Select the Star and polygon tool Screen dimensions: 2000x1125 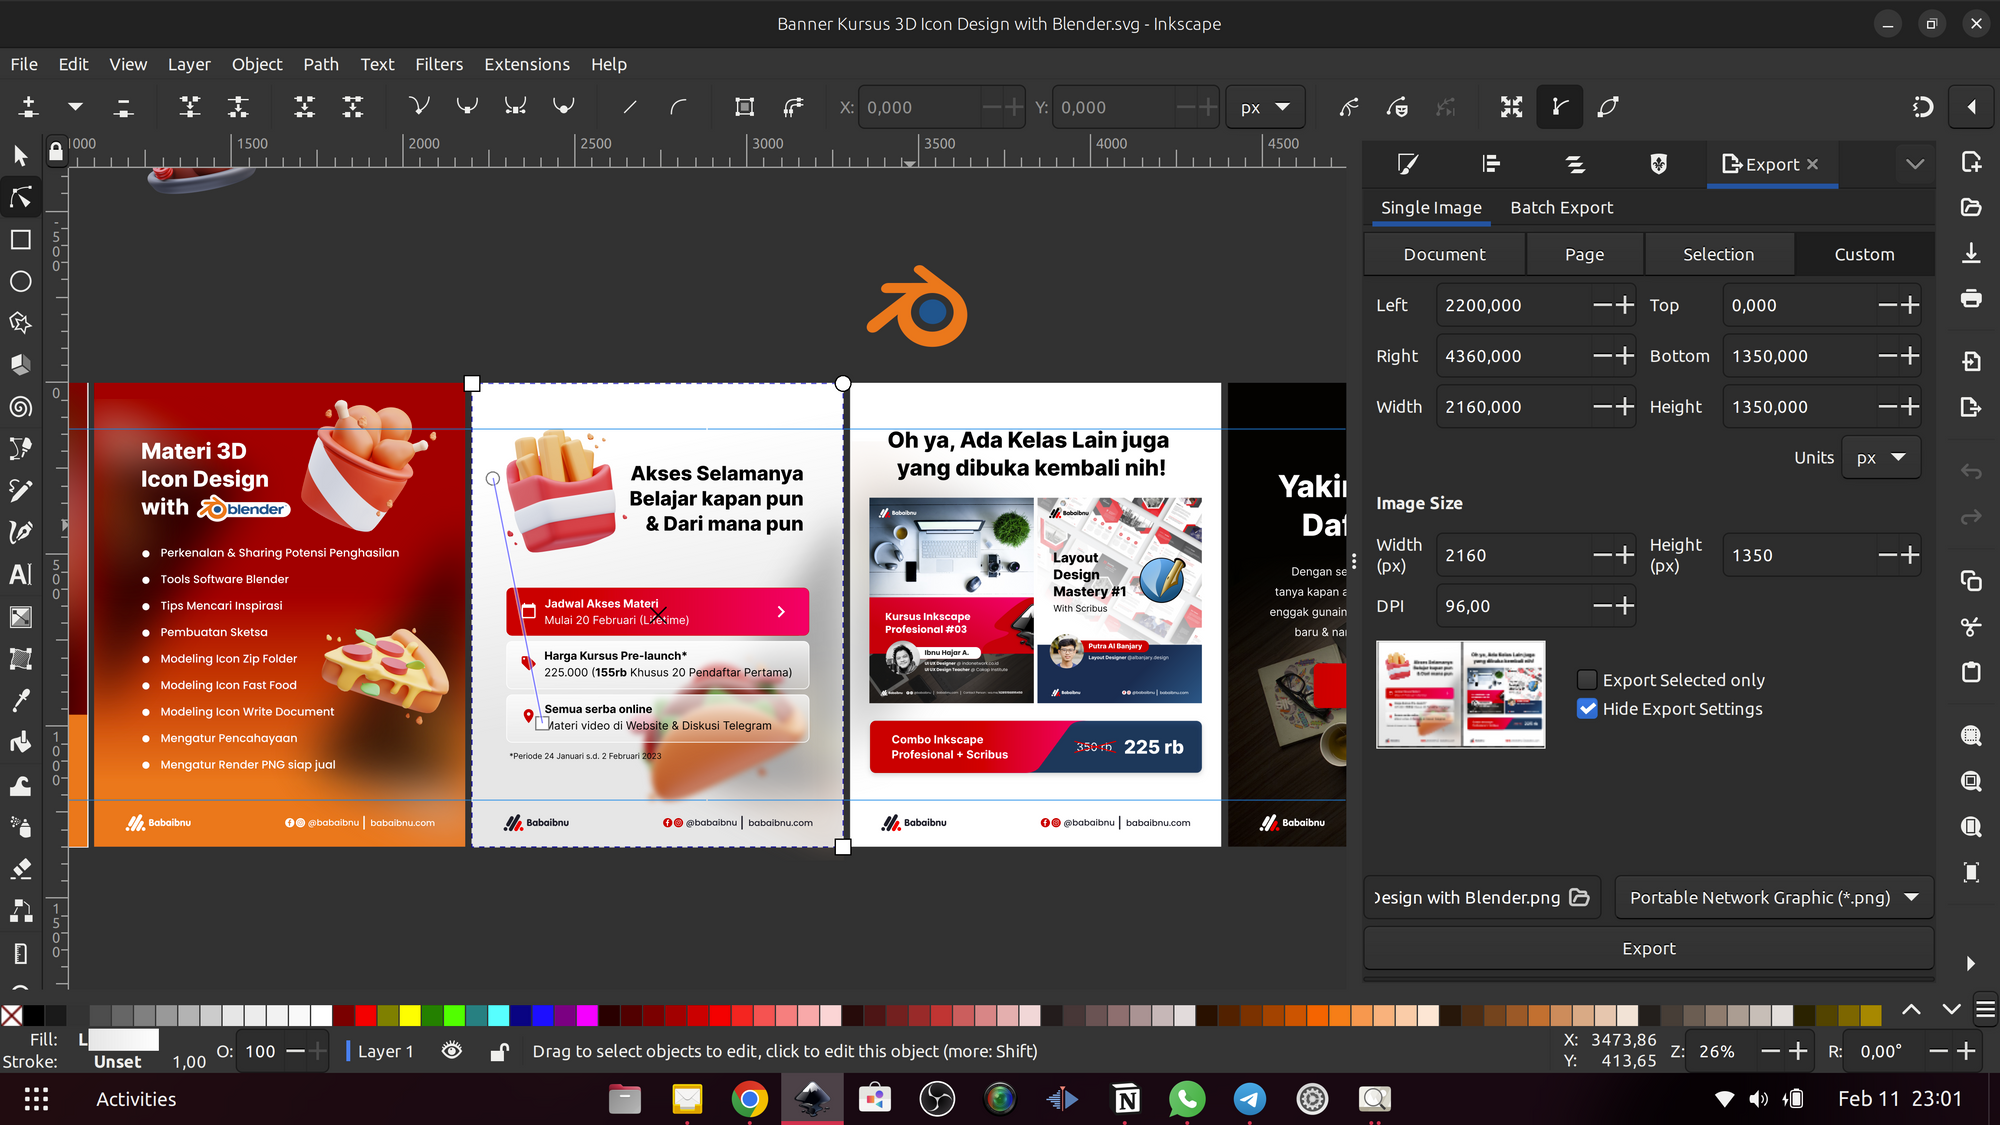(x=20, y=323)
